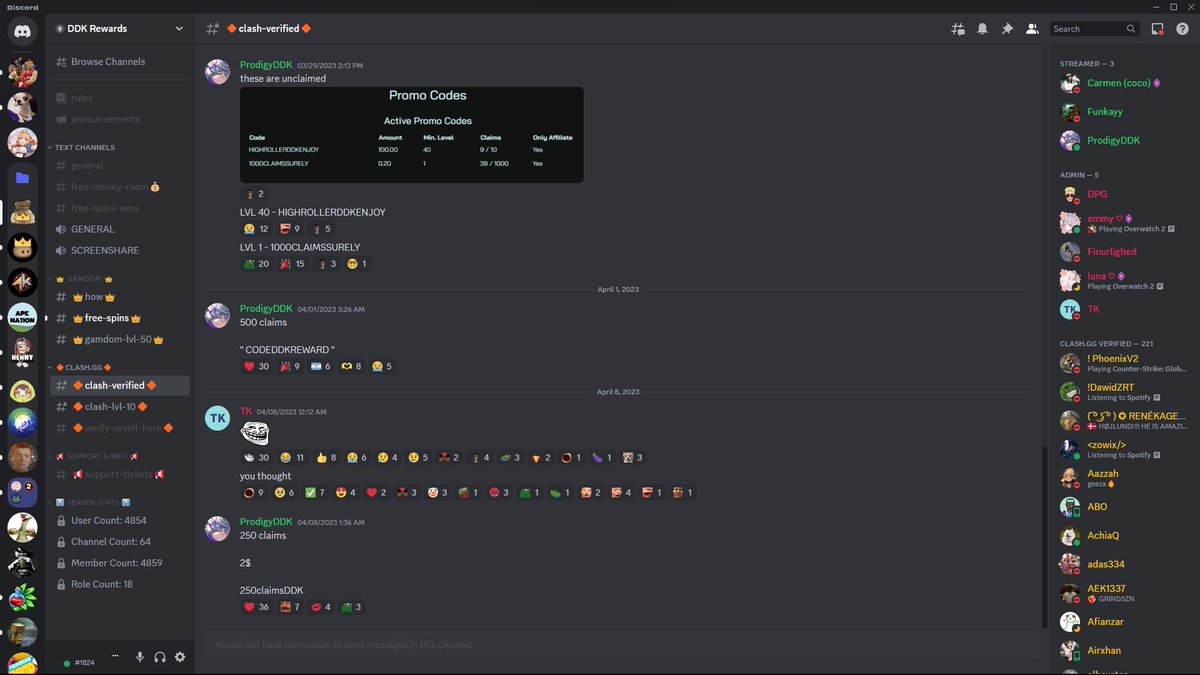Open the Threads icon in channel header

tap(958, 29)
